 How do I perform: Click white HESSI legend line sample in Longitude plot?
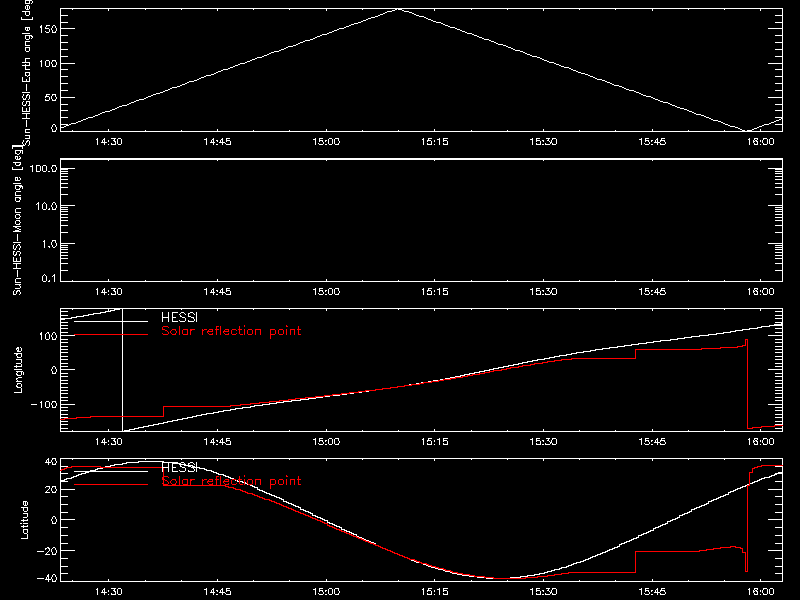111,321
